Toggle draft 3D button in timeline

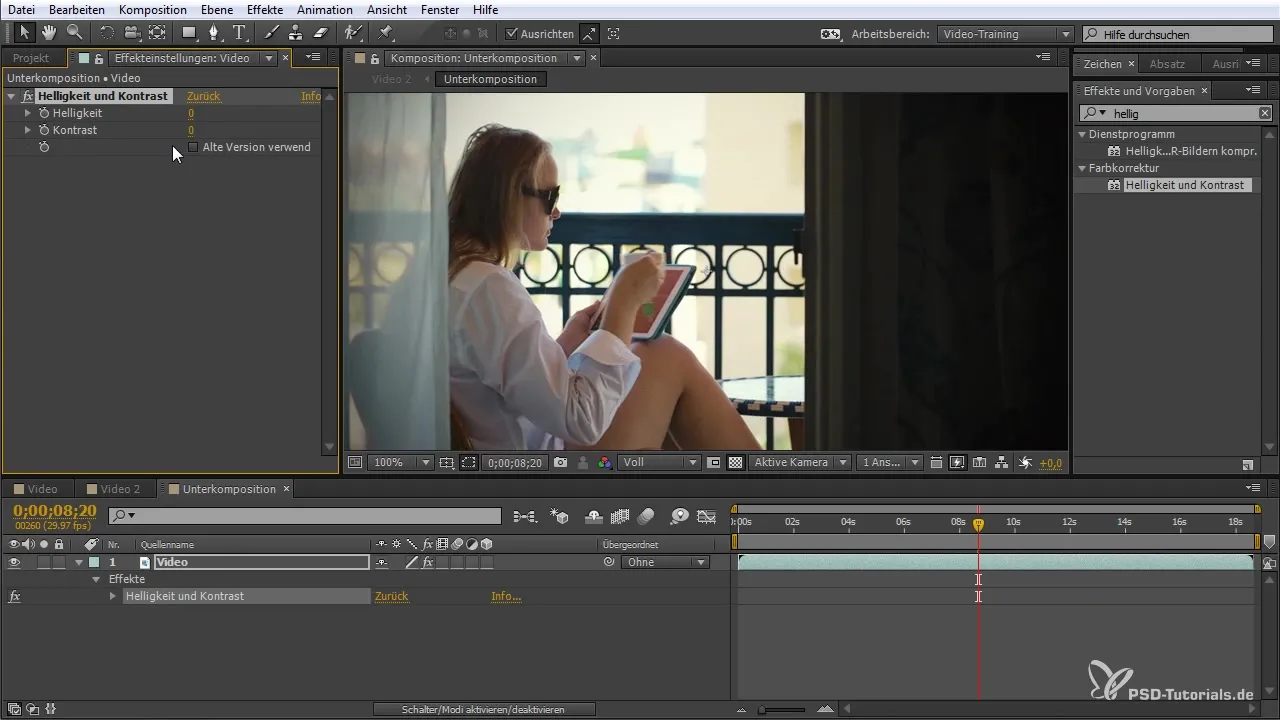(x=560, y=517)
